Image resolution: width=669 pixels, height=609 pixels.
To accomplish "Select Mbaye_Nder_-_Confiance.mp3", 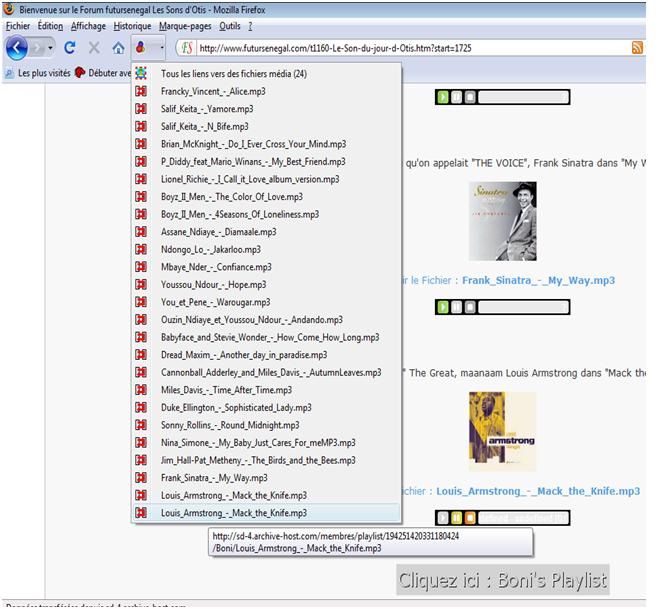I will click(266, 267).
